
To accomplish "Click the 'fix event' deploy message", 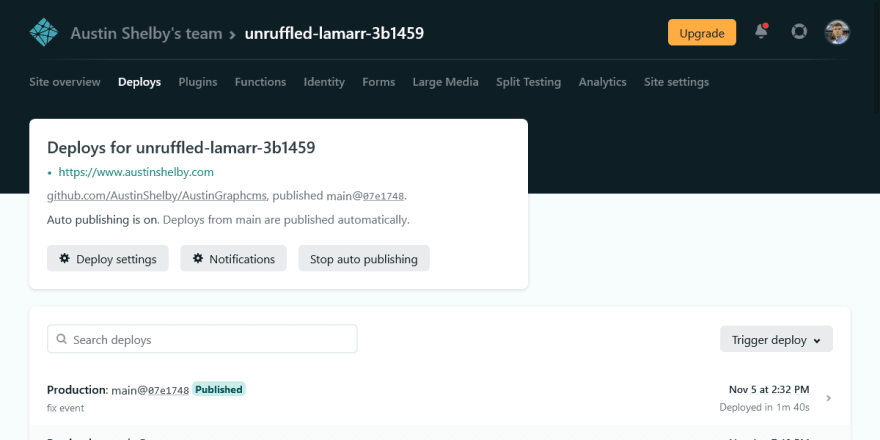I will click(66, 408).
